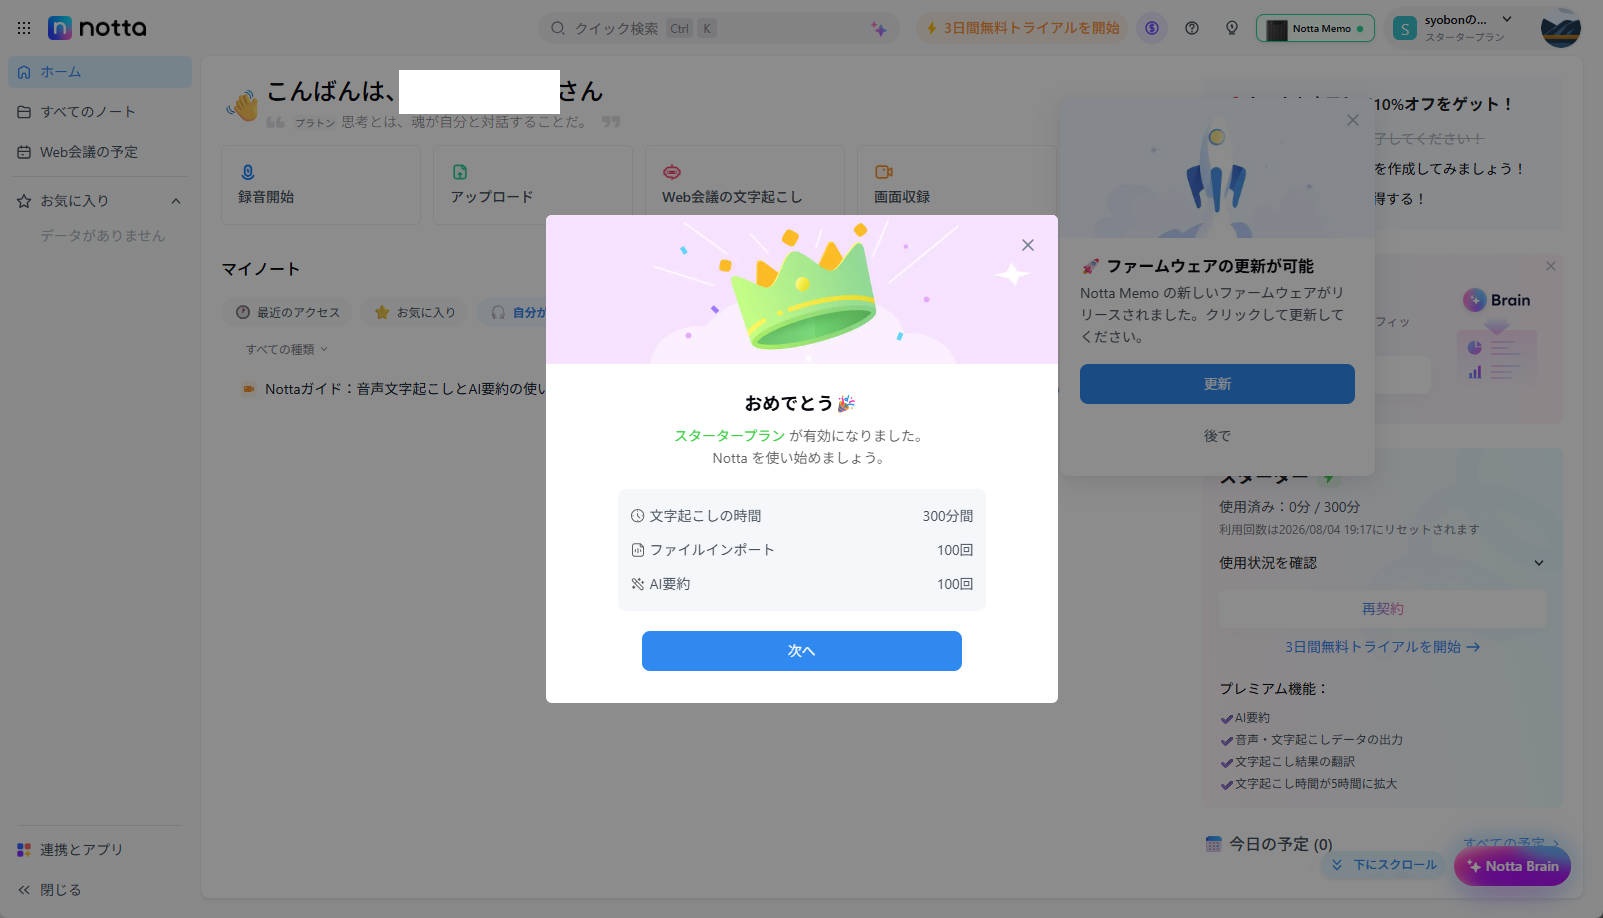Open Web会議の文字起こし card
Image resolution: width=1603 pixels, height=918 pixels.
click(x=745, y=185)
